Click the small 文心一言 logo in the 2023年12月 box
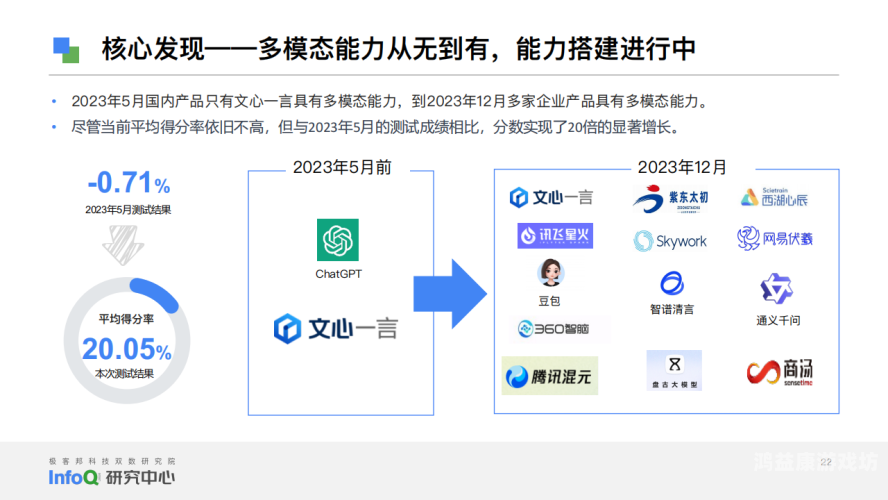888x500 pixels. (551, 198)
